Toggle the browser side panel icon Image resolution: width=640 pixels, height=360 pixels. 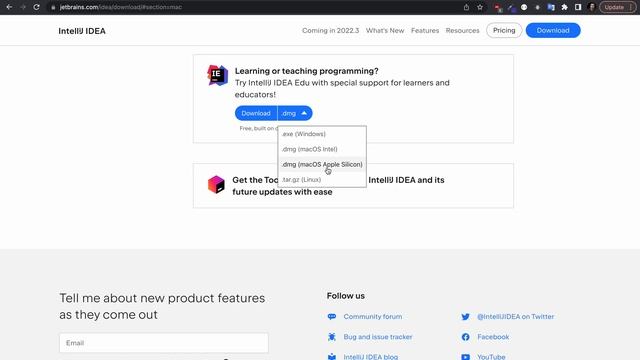578,7
